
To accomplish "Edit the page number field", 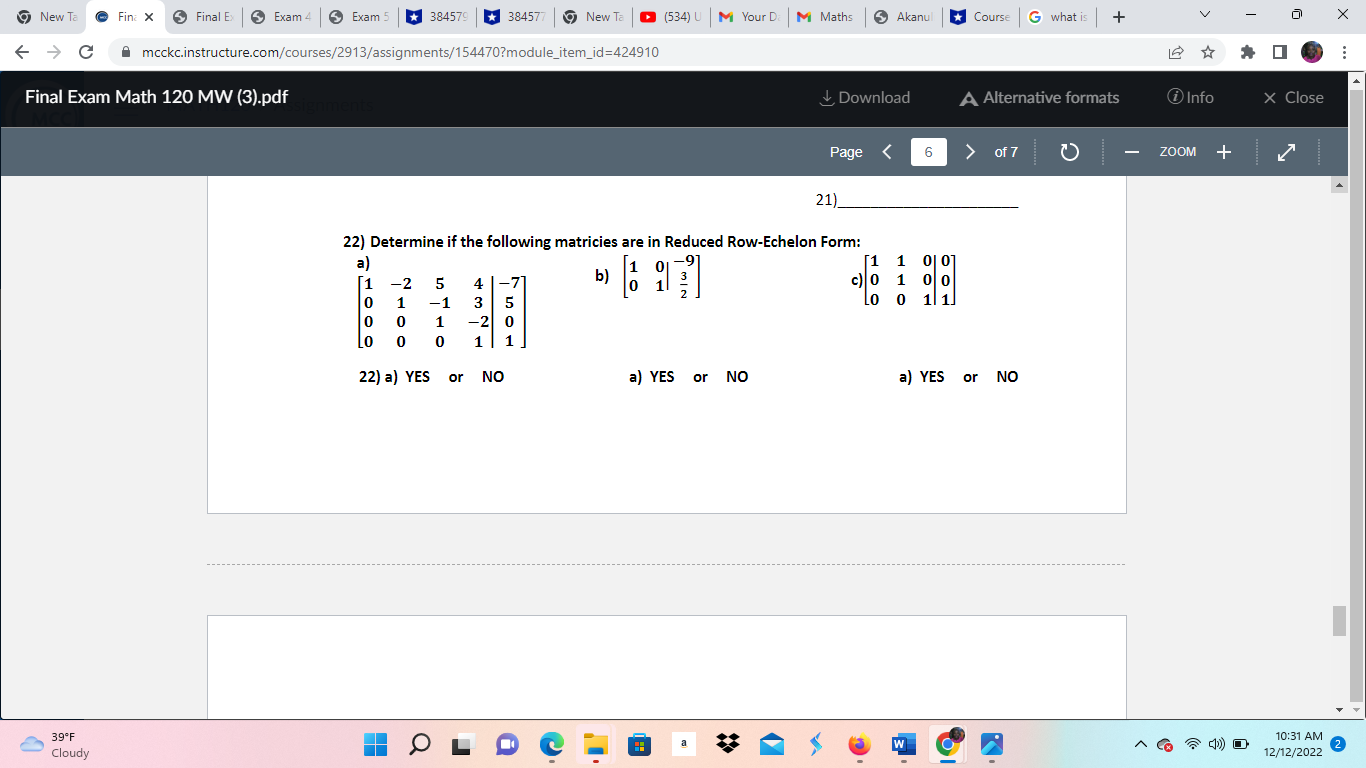I will 928,152.
